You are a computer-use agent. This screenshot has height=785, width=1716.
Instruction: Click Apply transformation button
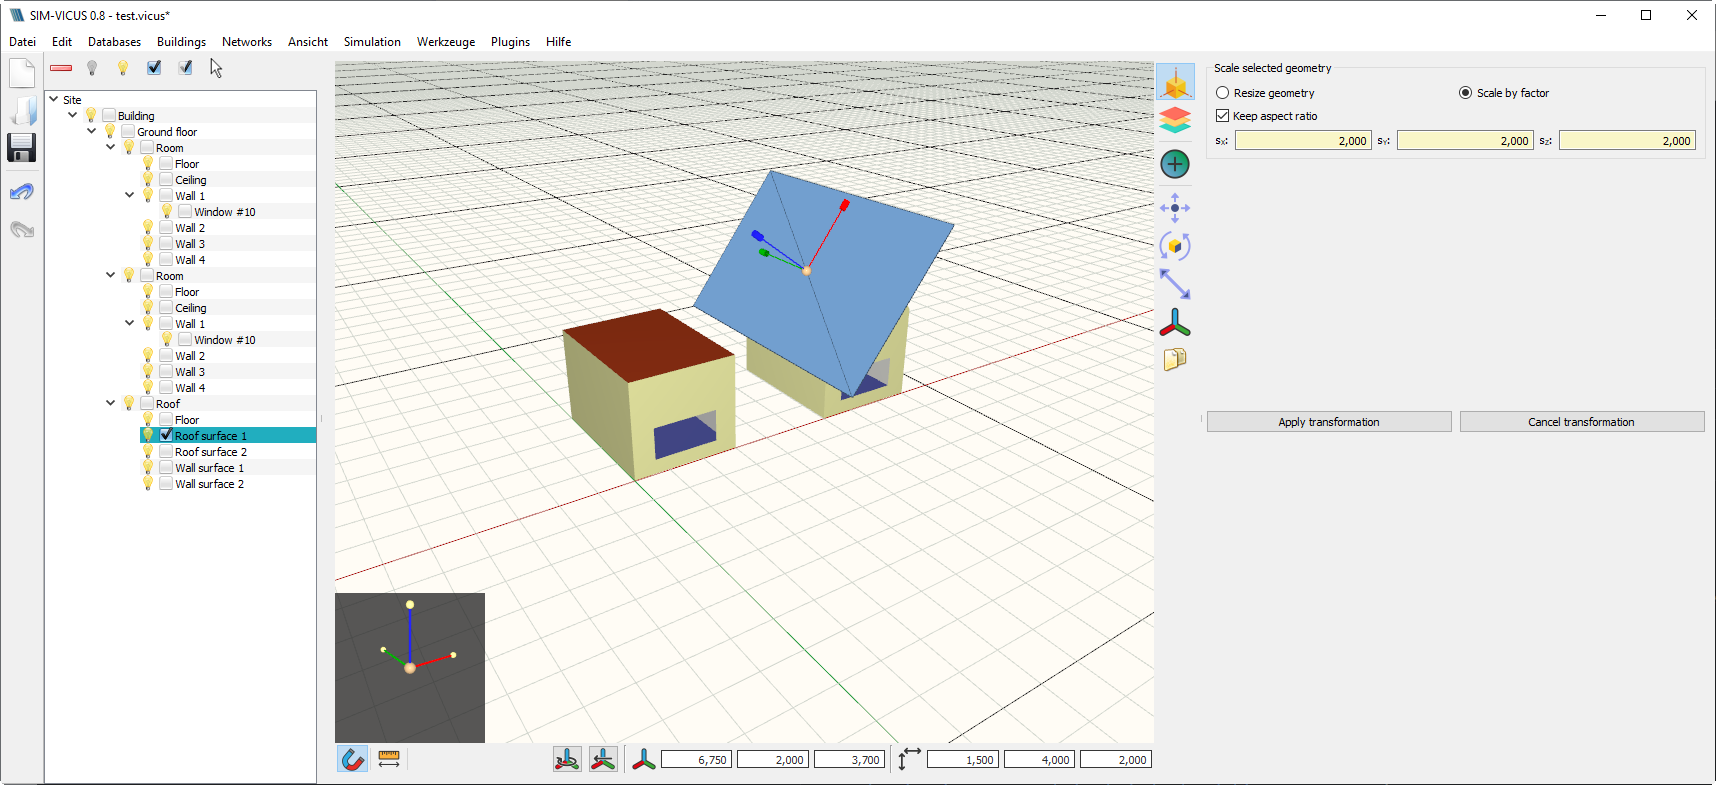pos(1329,422)
